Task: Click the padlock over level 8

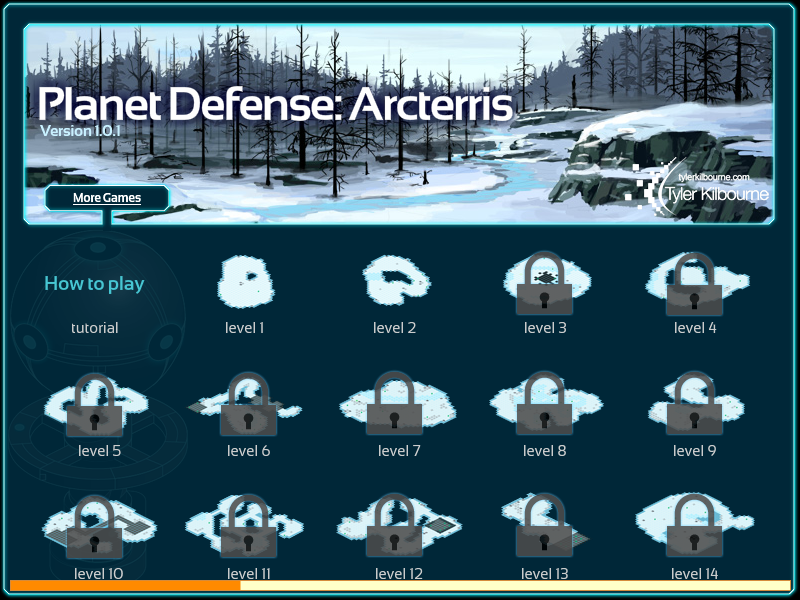Action: [x=544, y=404]
